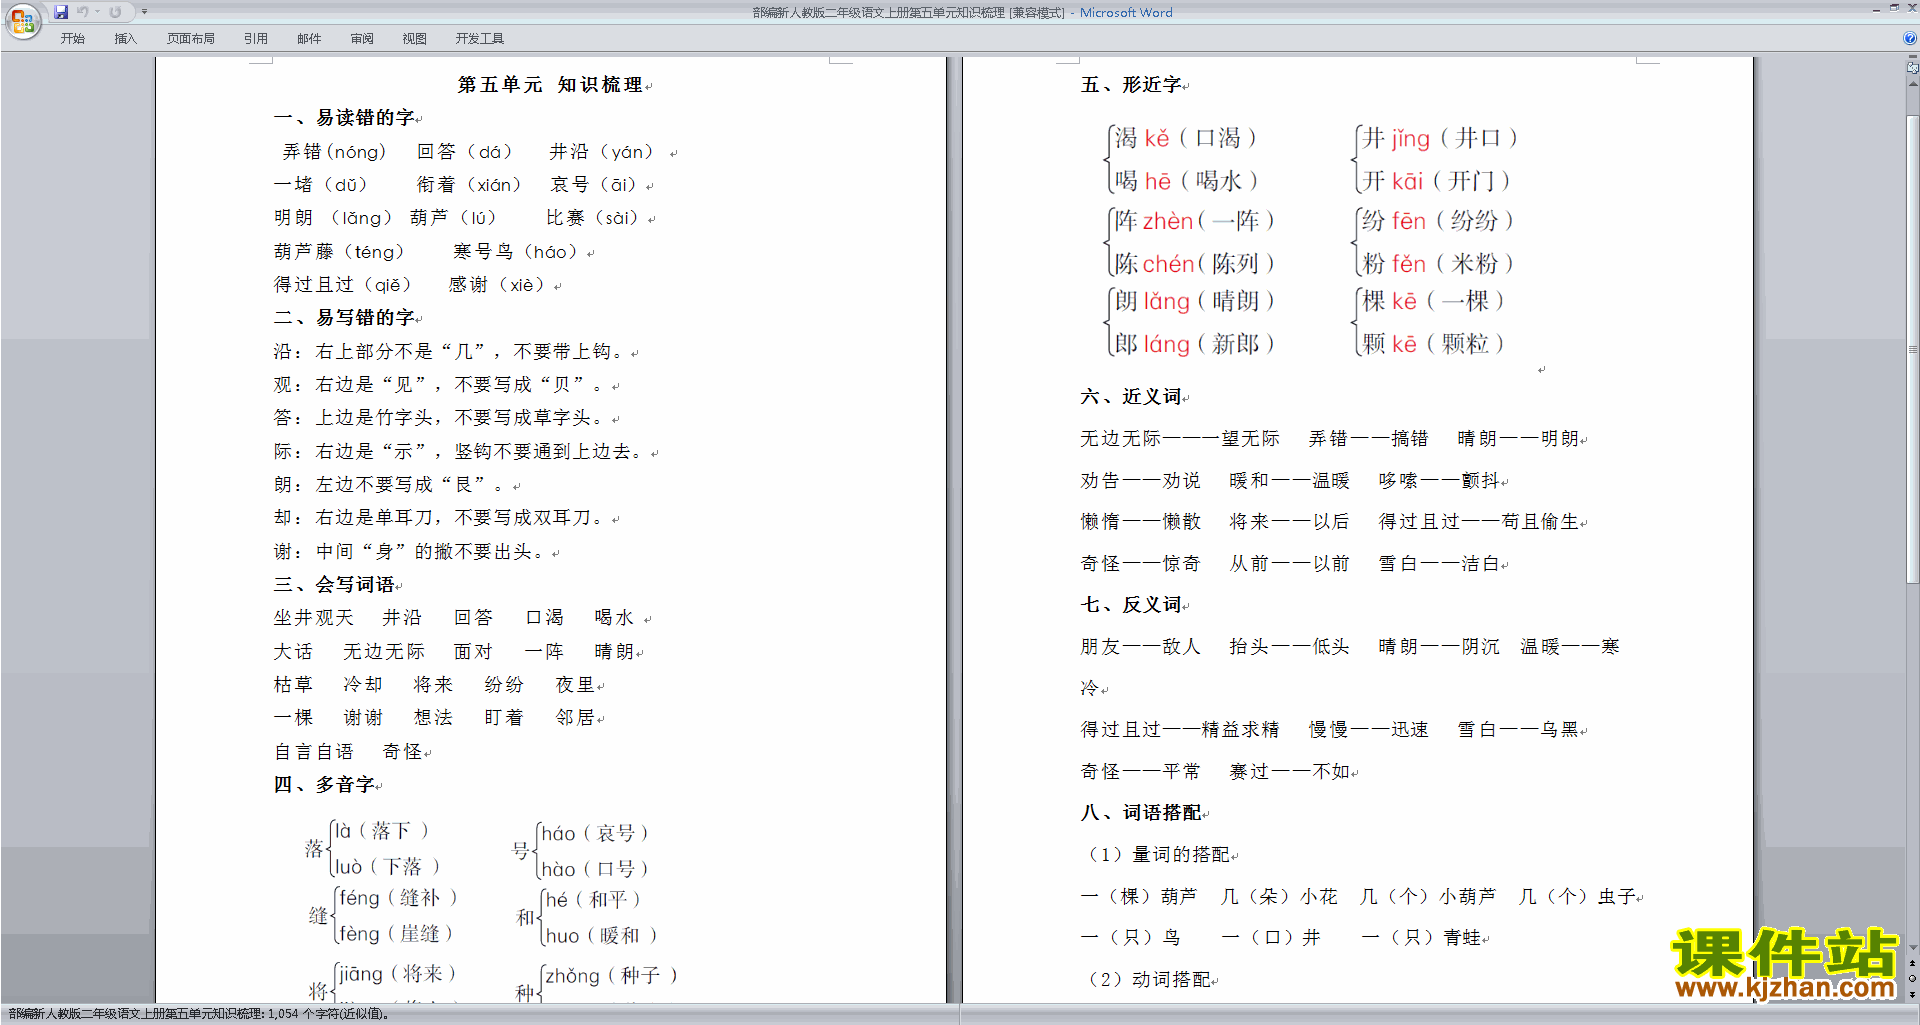Save the document with the floppy disk icon
The image size is (1920, 1025).
tap(61, 12)
